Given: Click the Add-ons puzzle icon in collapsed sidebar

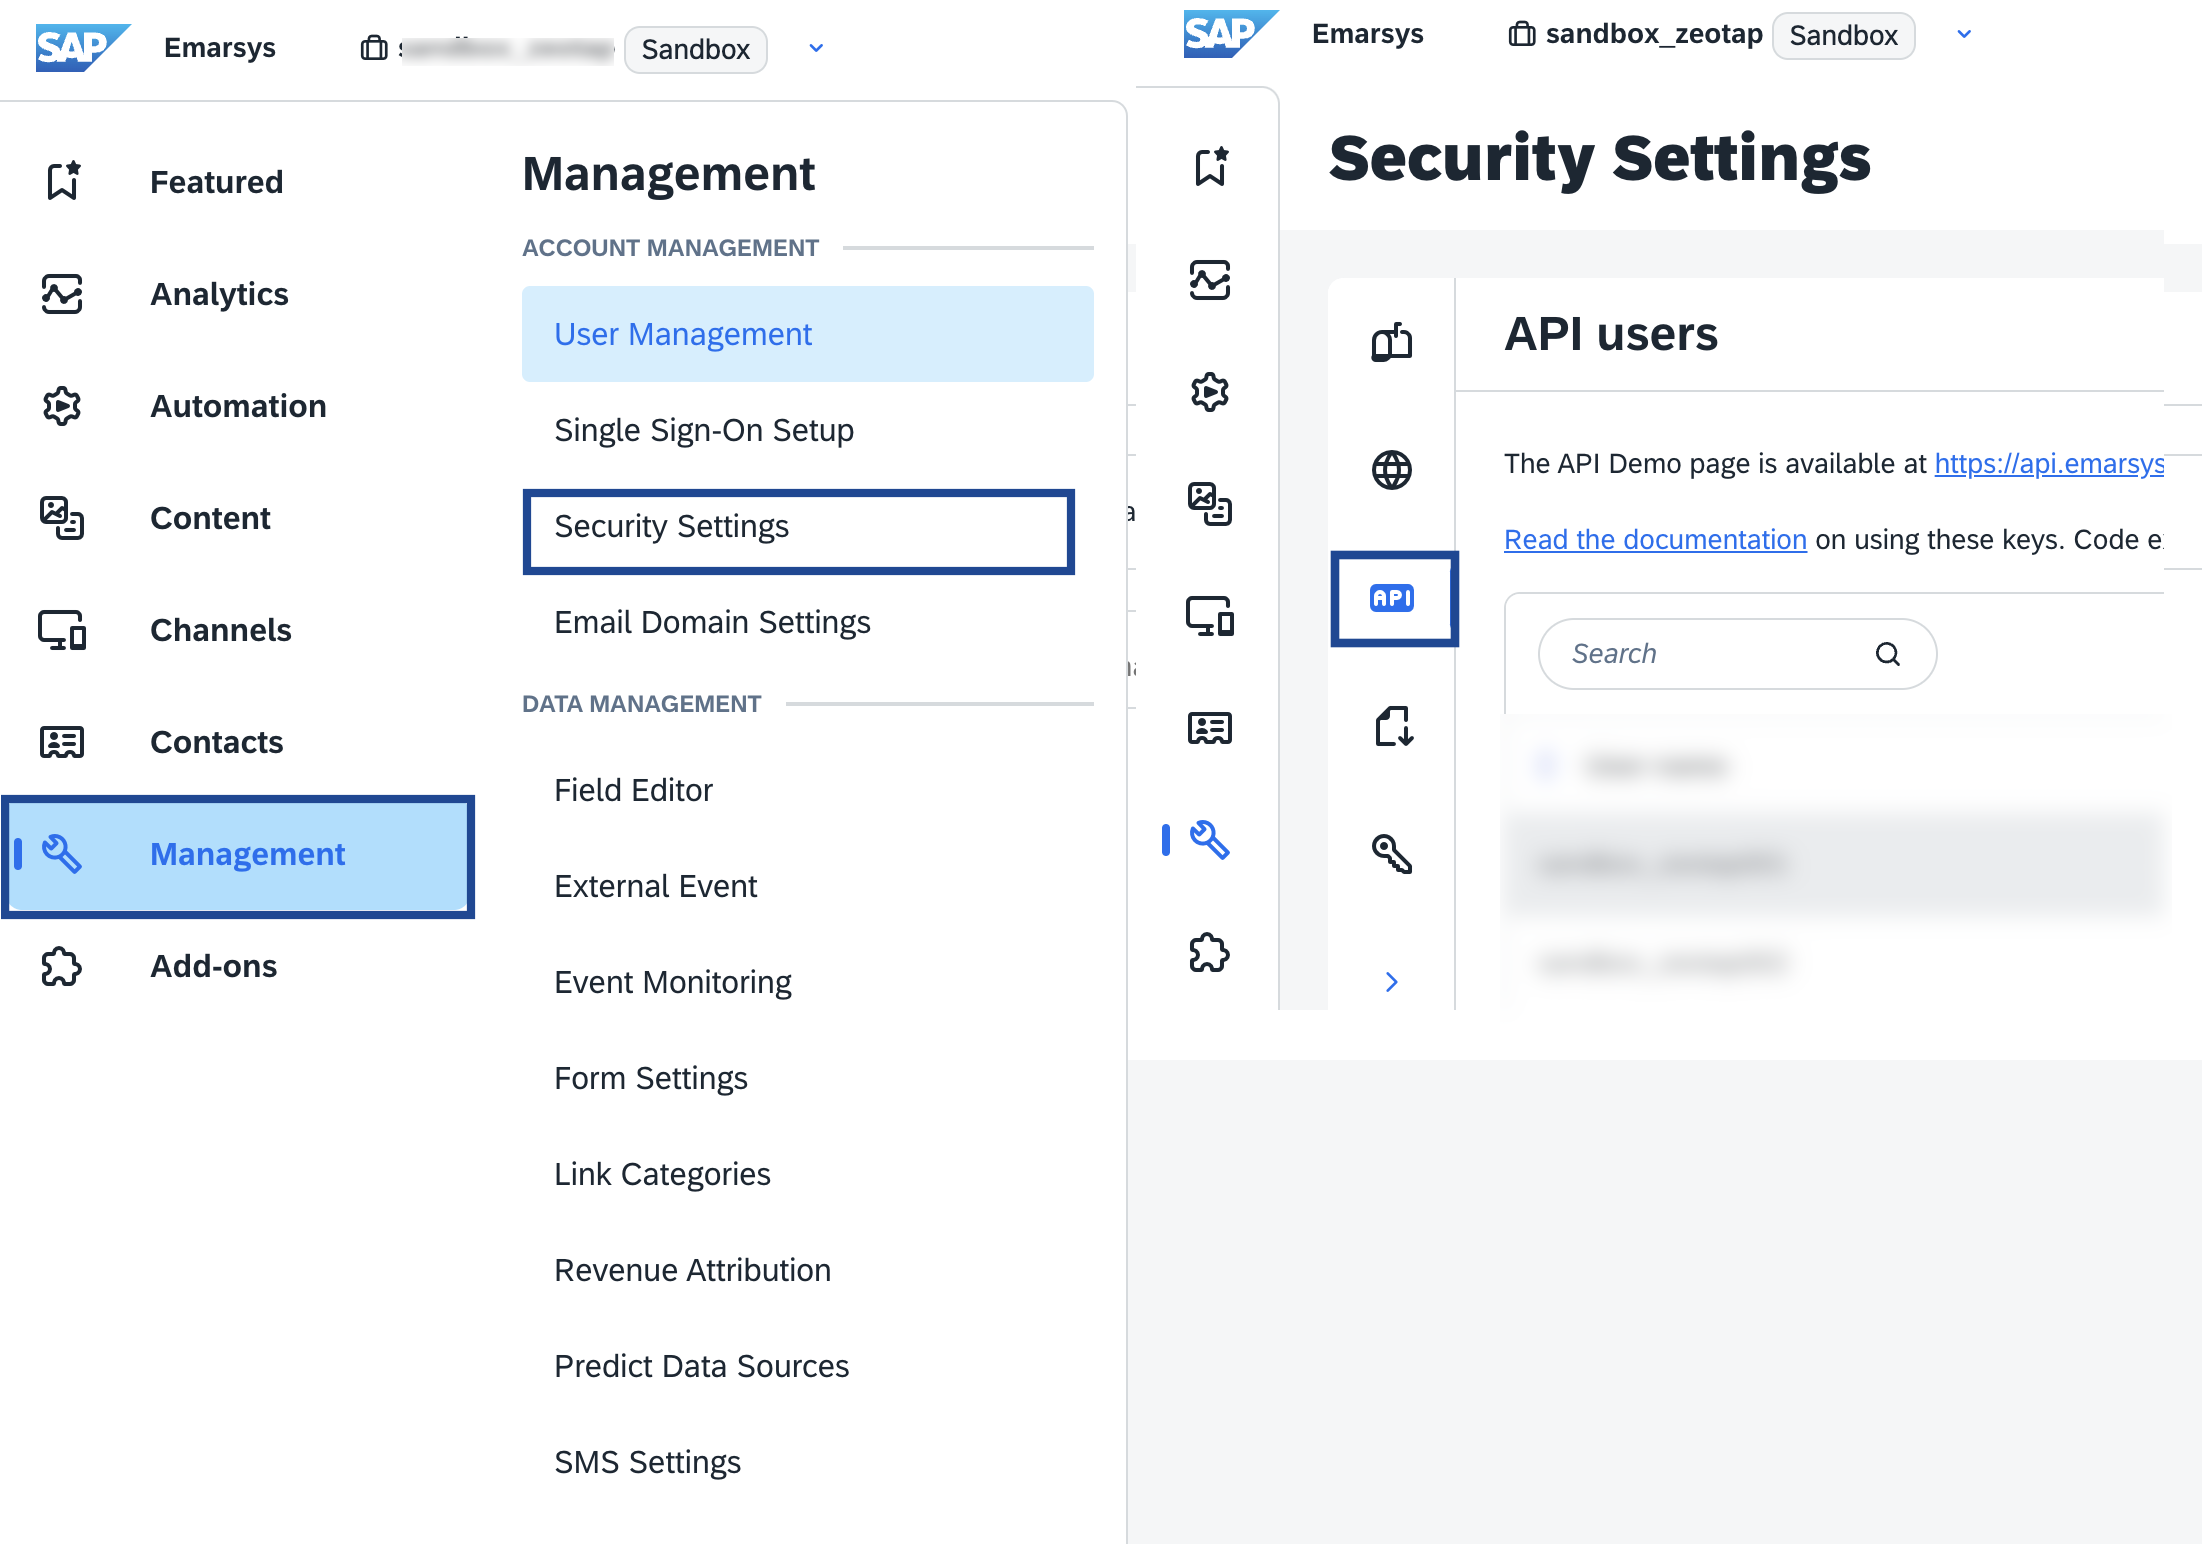Looking at the screenshot, I should click(1209, 953).
